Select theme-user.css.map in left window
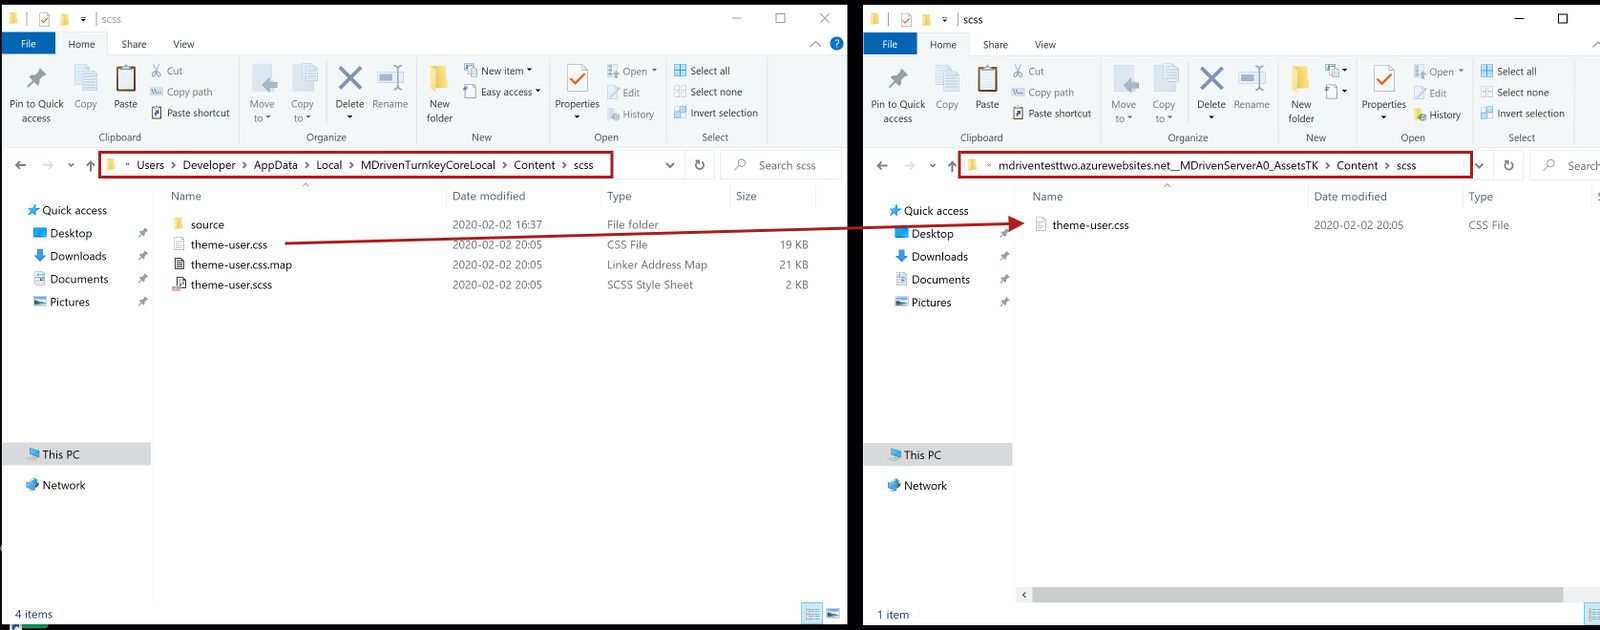Image resolution: width=1600 pixels, height=630 pixels. point(241,265)
